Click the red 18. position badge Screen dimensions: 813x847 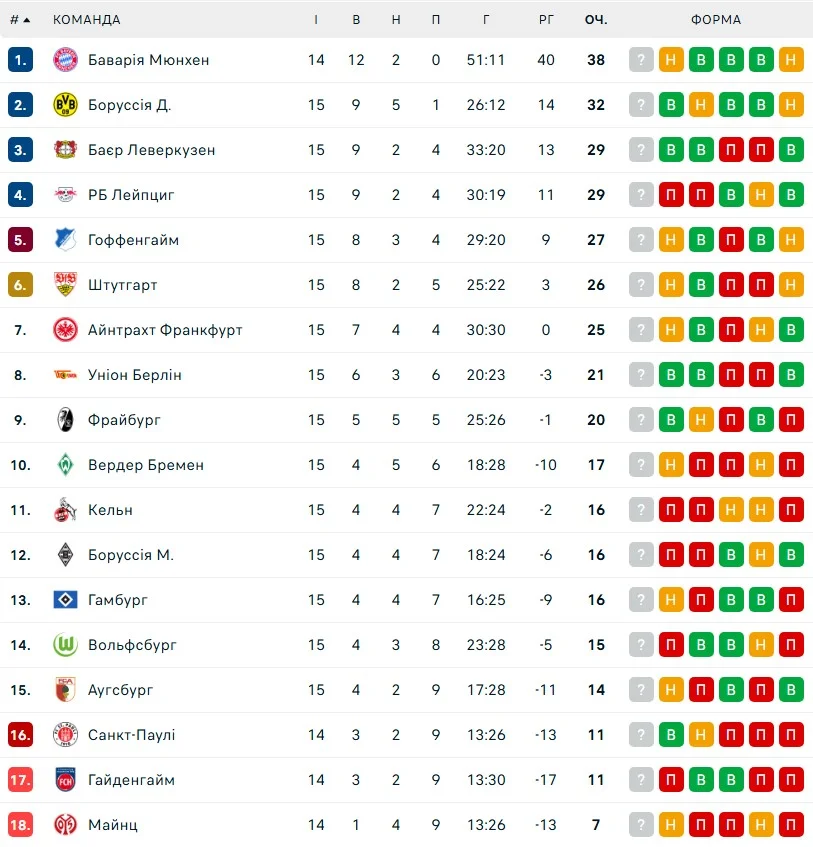pos(21,825)
